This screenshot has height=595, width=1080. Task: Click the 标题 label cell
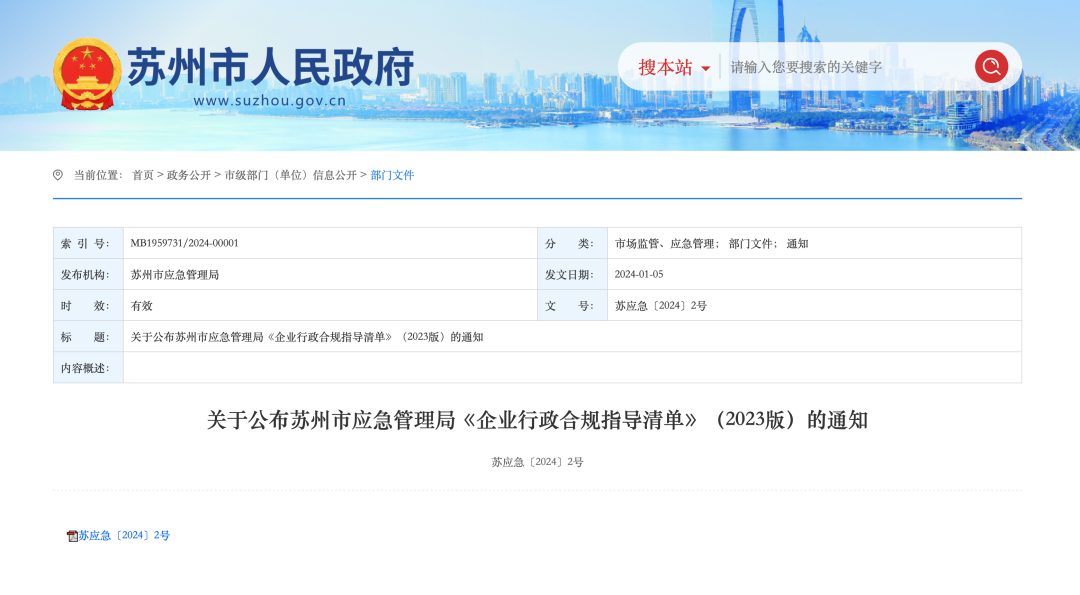[88, 337]
